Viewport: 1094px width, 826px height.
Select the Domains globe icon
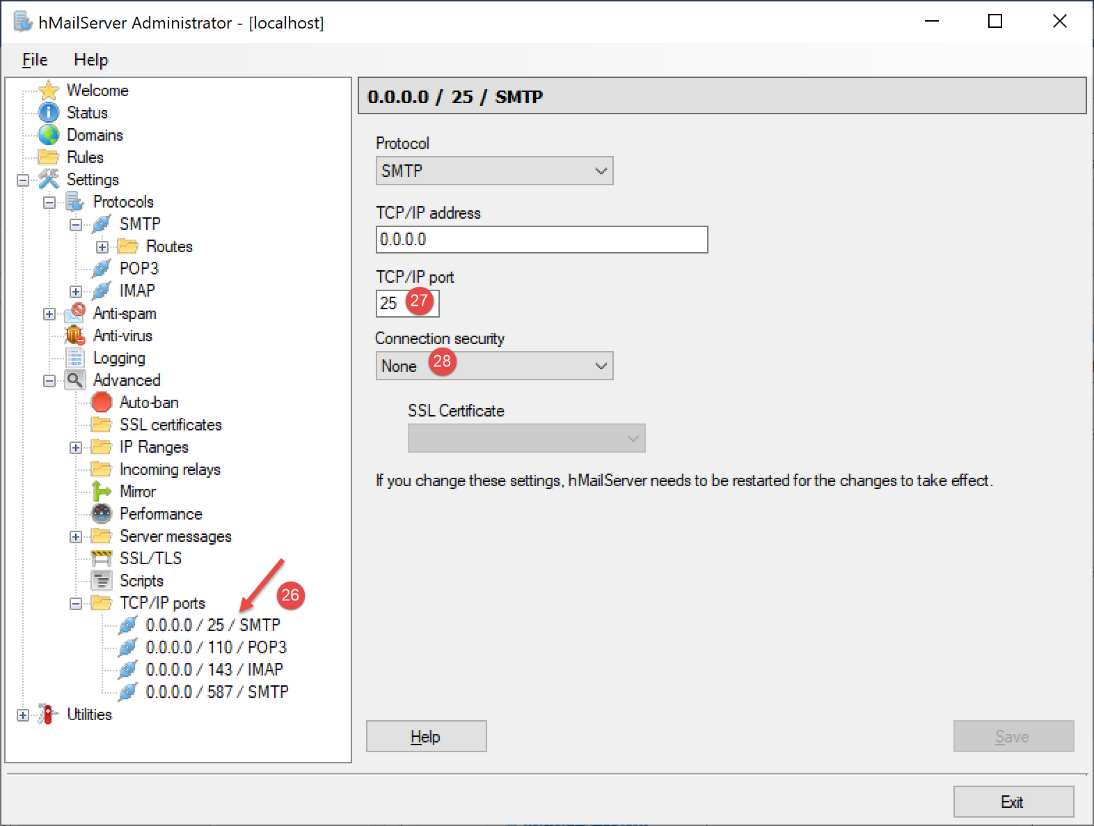click(x=49, y=135)
